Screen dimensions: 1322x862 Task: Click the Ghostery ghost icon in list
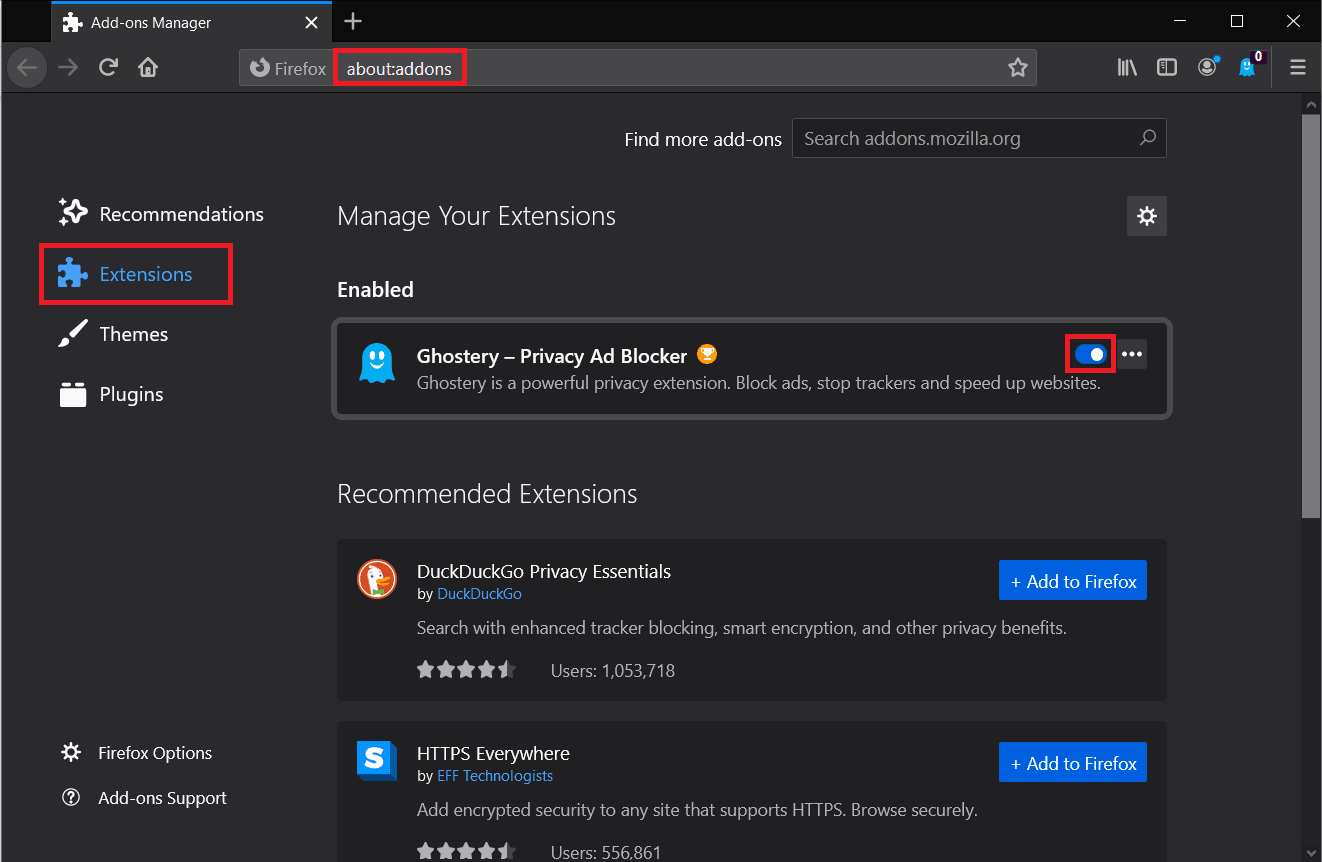[377, 363]
